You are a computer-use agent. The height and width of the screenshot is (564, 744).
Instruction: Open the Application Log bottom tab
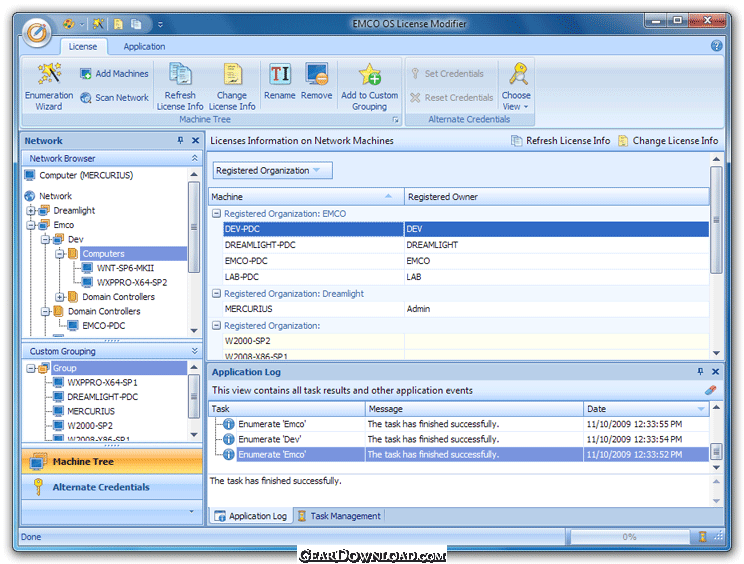point(251,516)
